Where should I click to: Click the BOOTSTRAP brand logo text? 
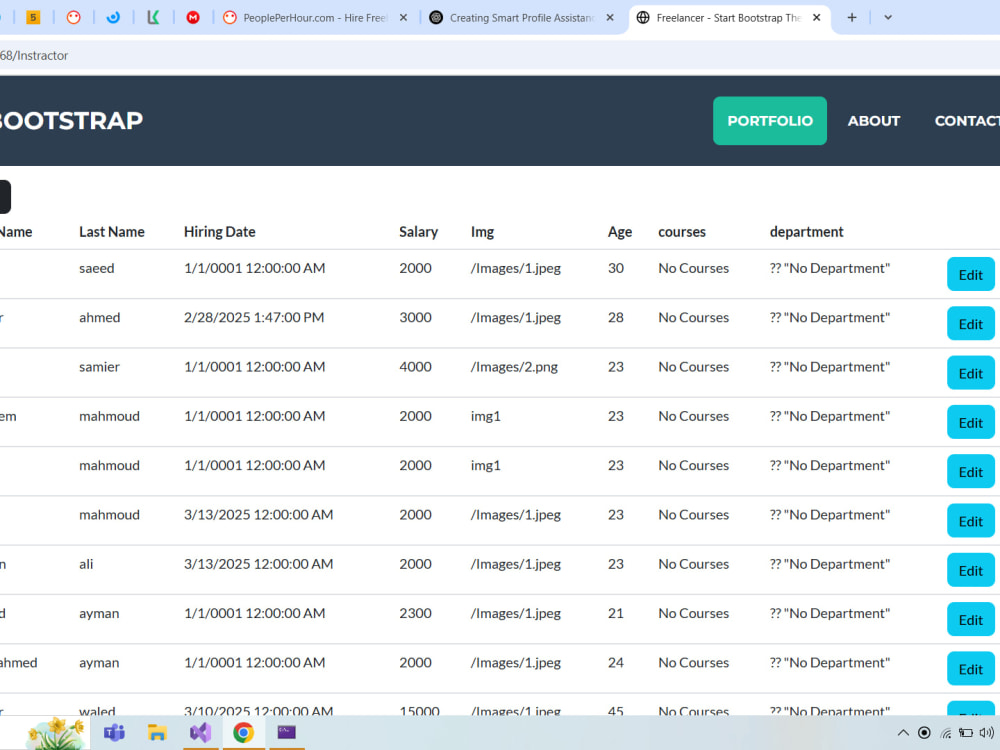pyautogui.click(x=71, y=121)
